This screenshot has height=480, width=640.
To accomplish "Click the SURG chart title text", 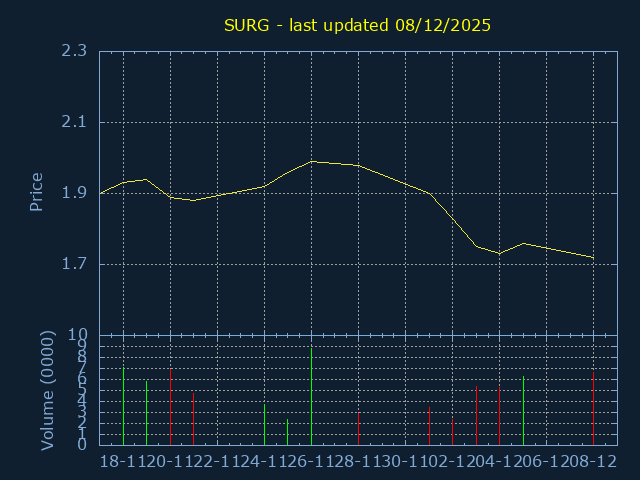I will 357,25.
